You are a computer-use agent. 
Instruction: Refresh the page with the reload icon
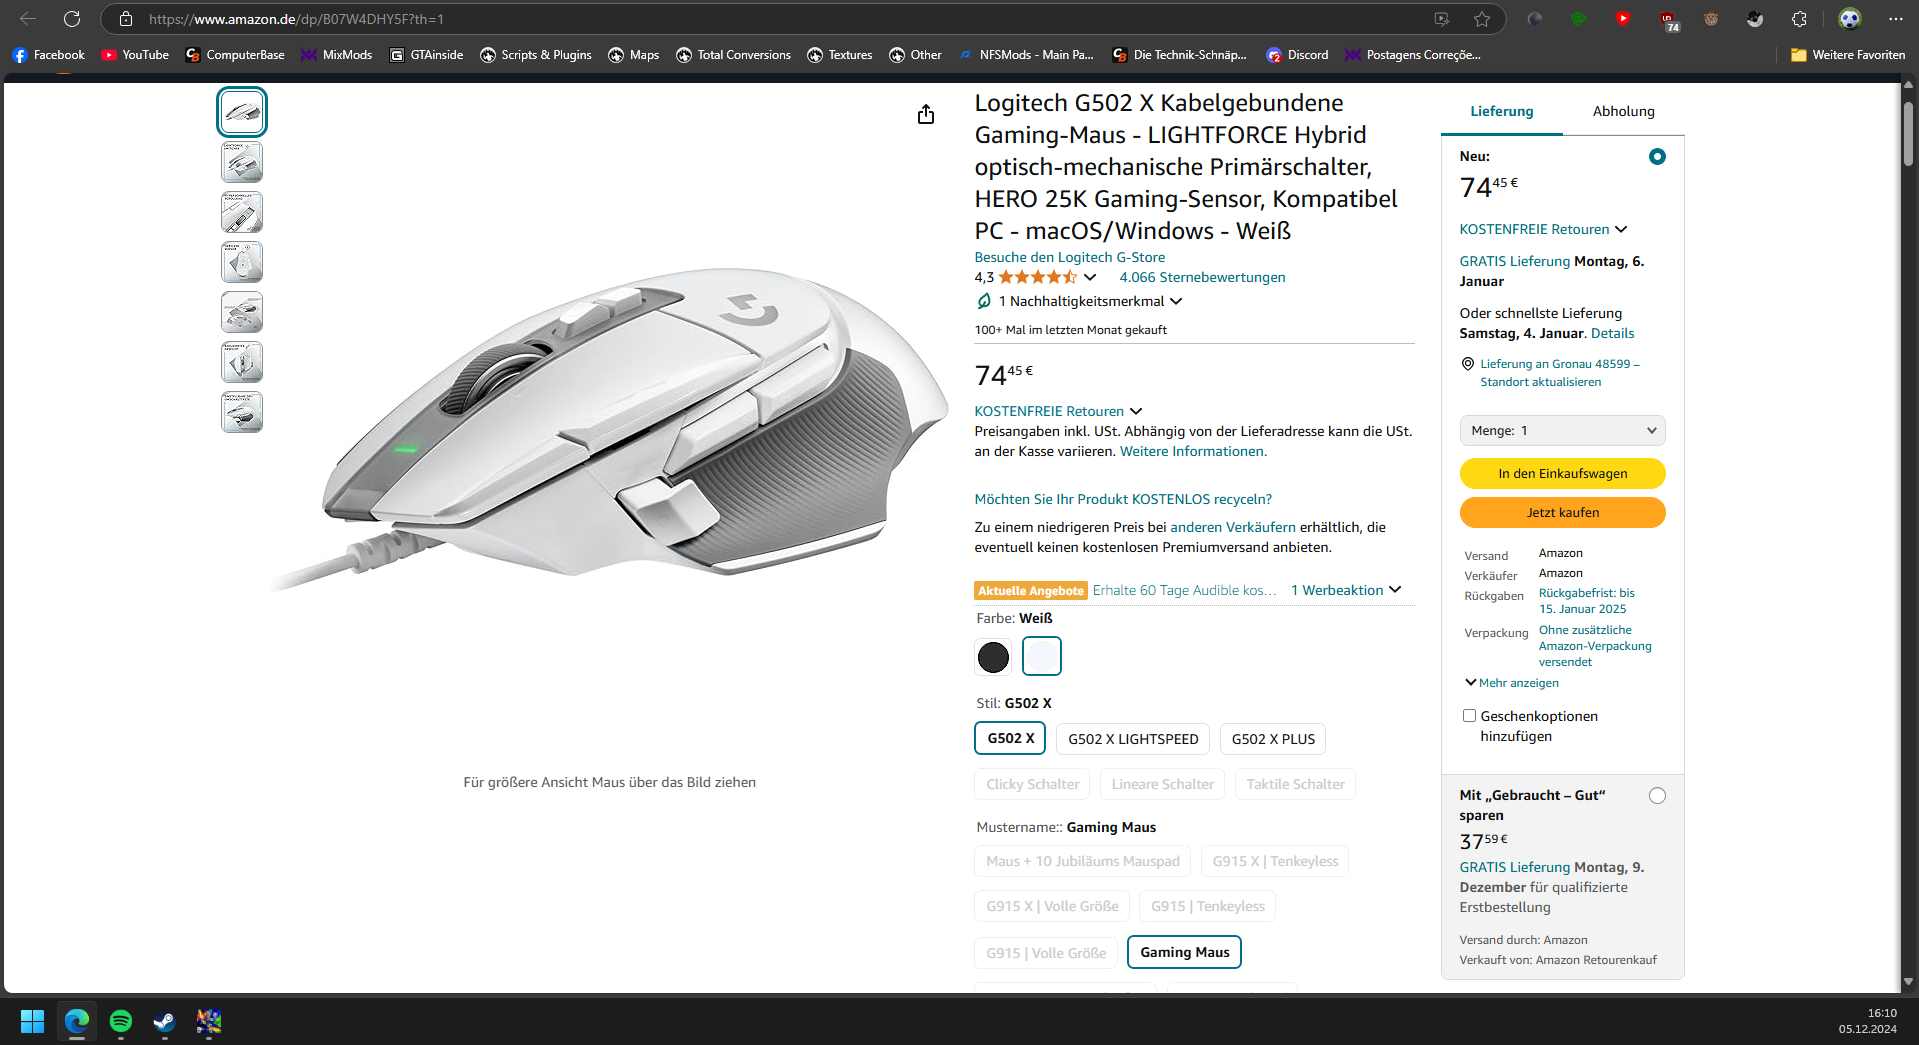coord(72,19)
